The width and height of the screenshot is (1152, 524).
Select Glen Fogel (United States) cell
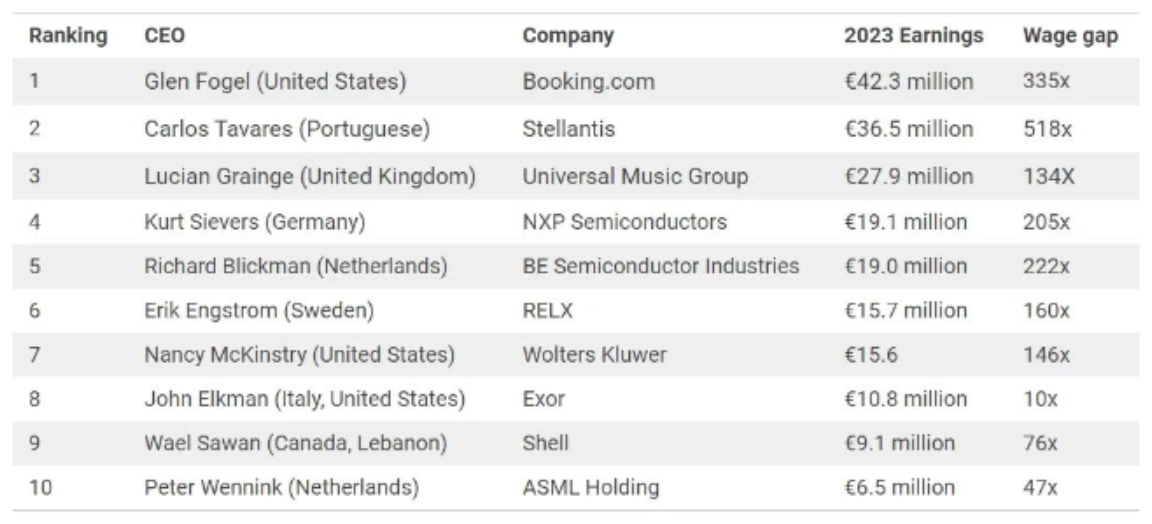(x=275, y=82)
